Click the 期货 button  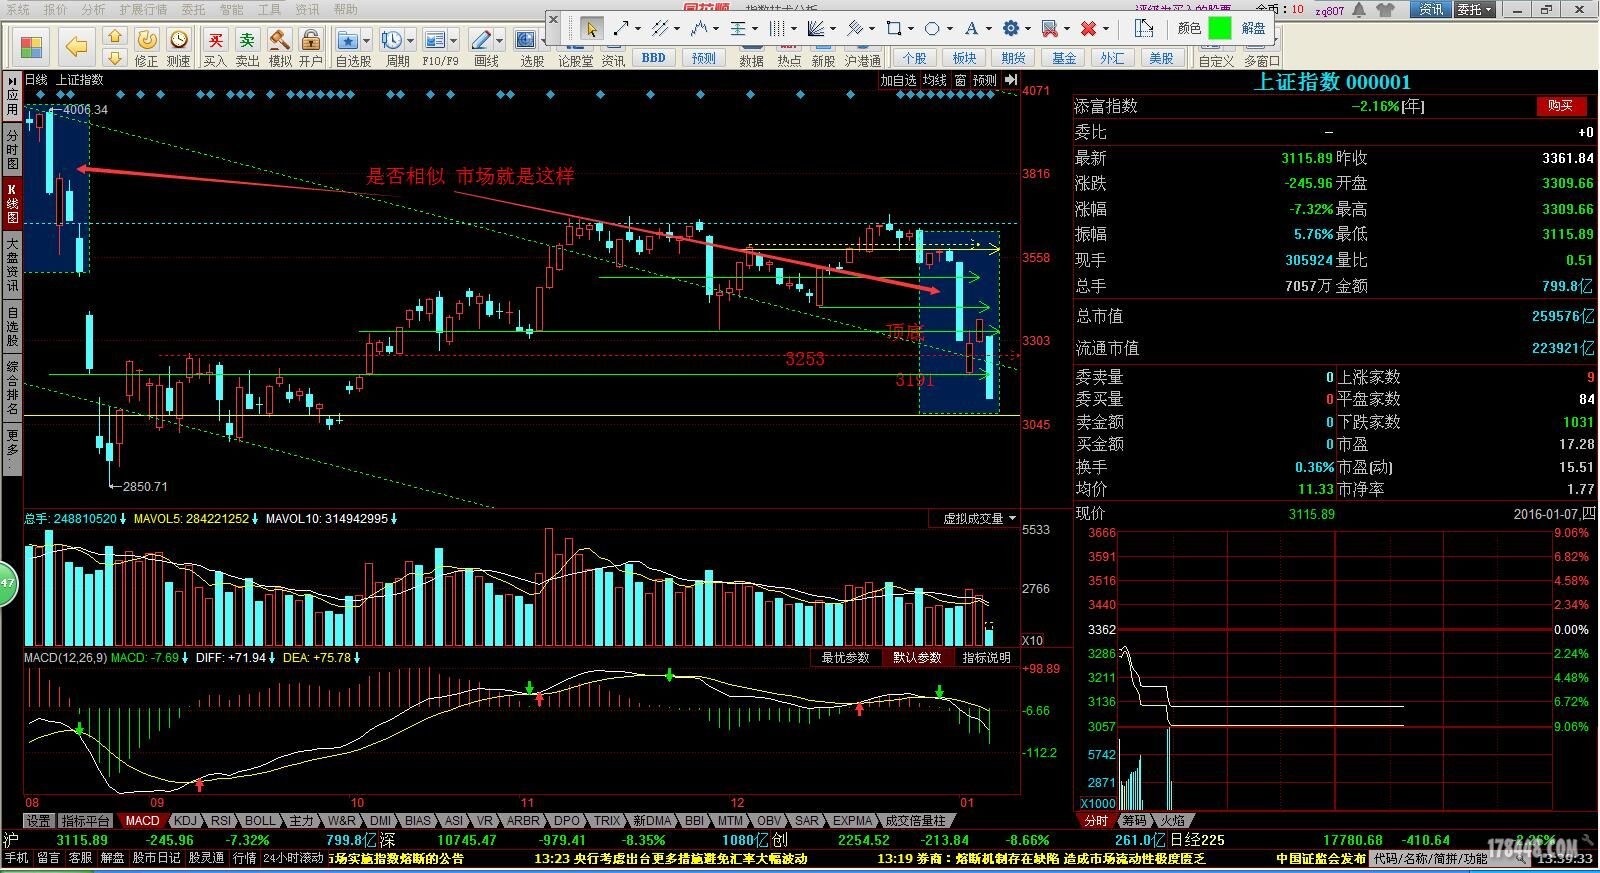coord(1013,58)
